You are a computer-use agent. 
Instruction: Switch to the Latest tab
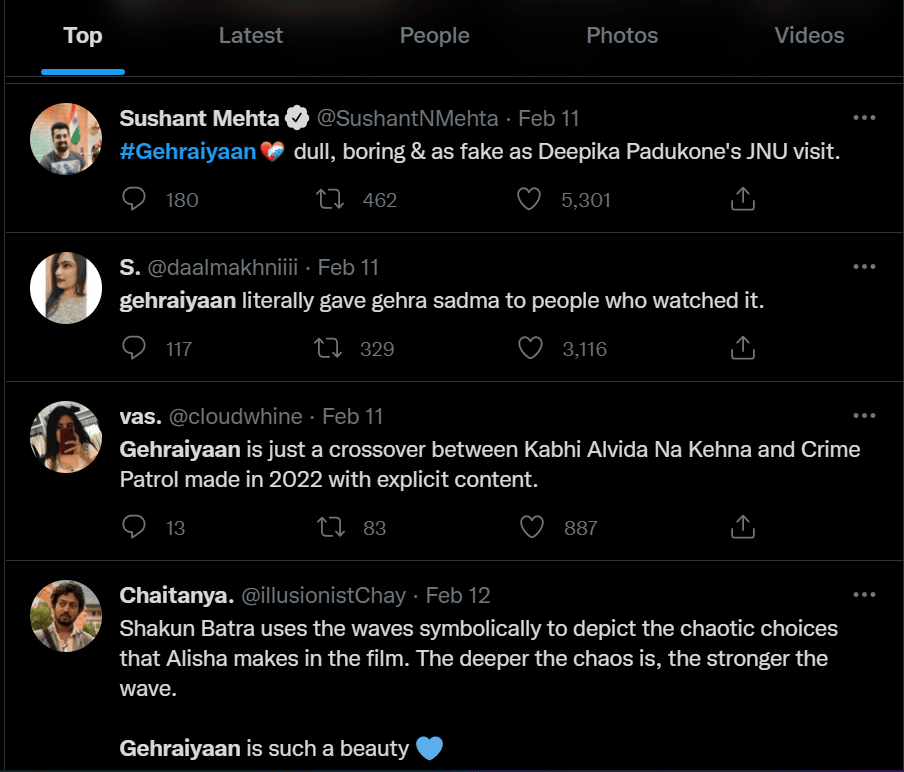[x=251, y=36]
